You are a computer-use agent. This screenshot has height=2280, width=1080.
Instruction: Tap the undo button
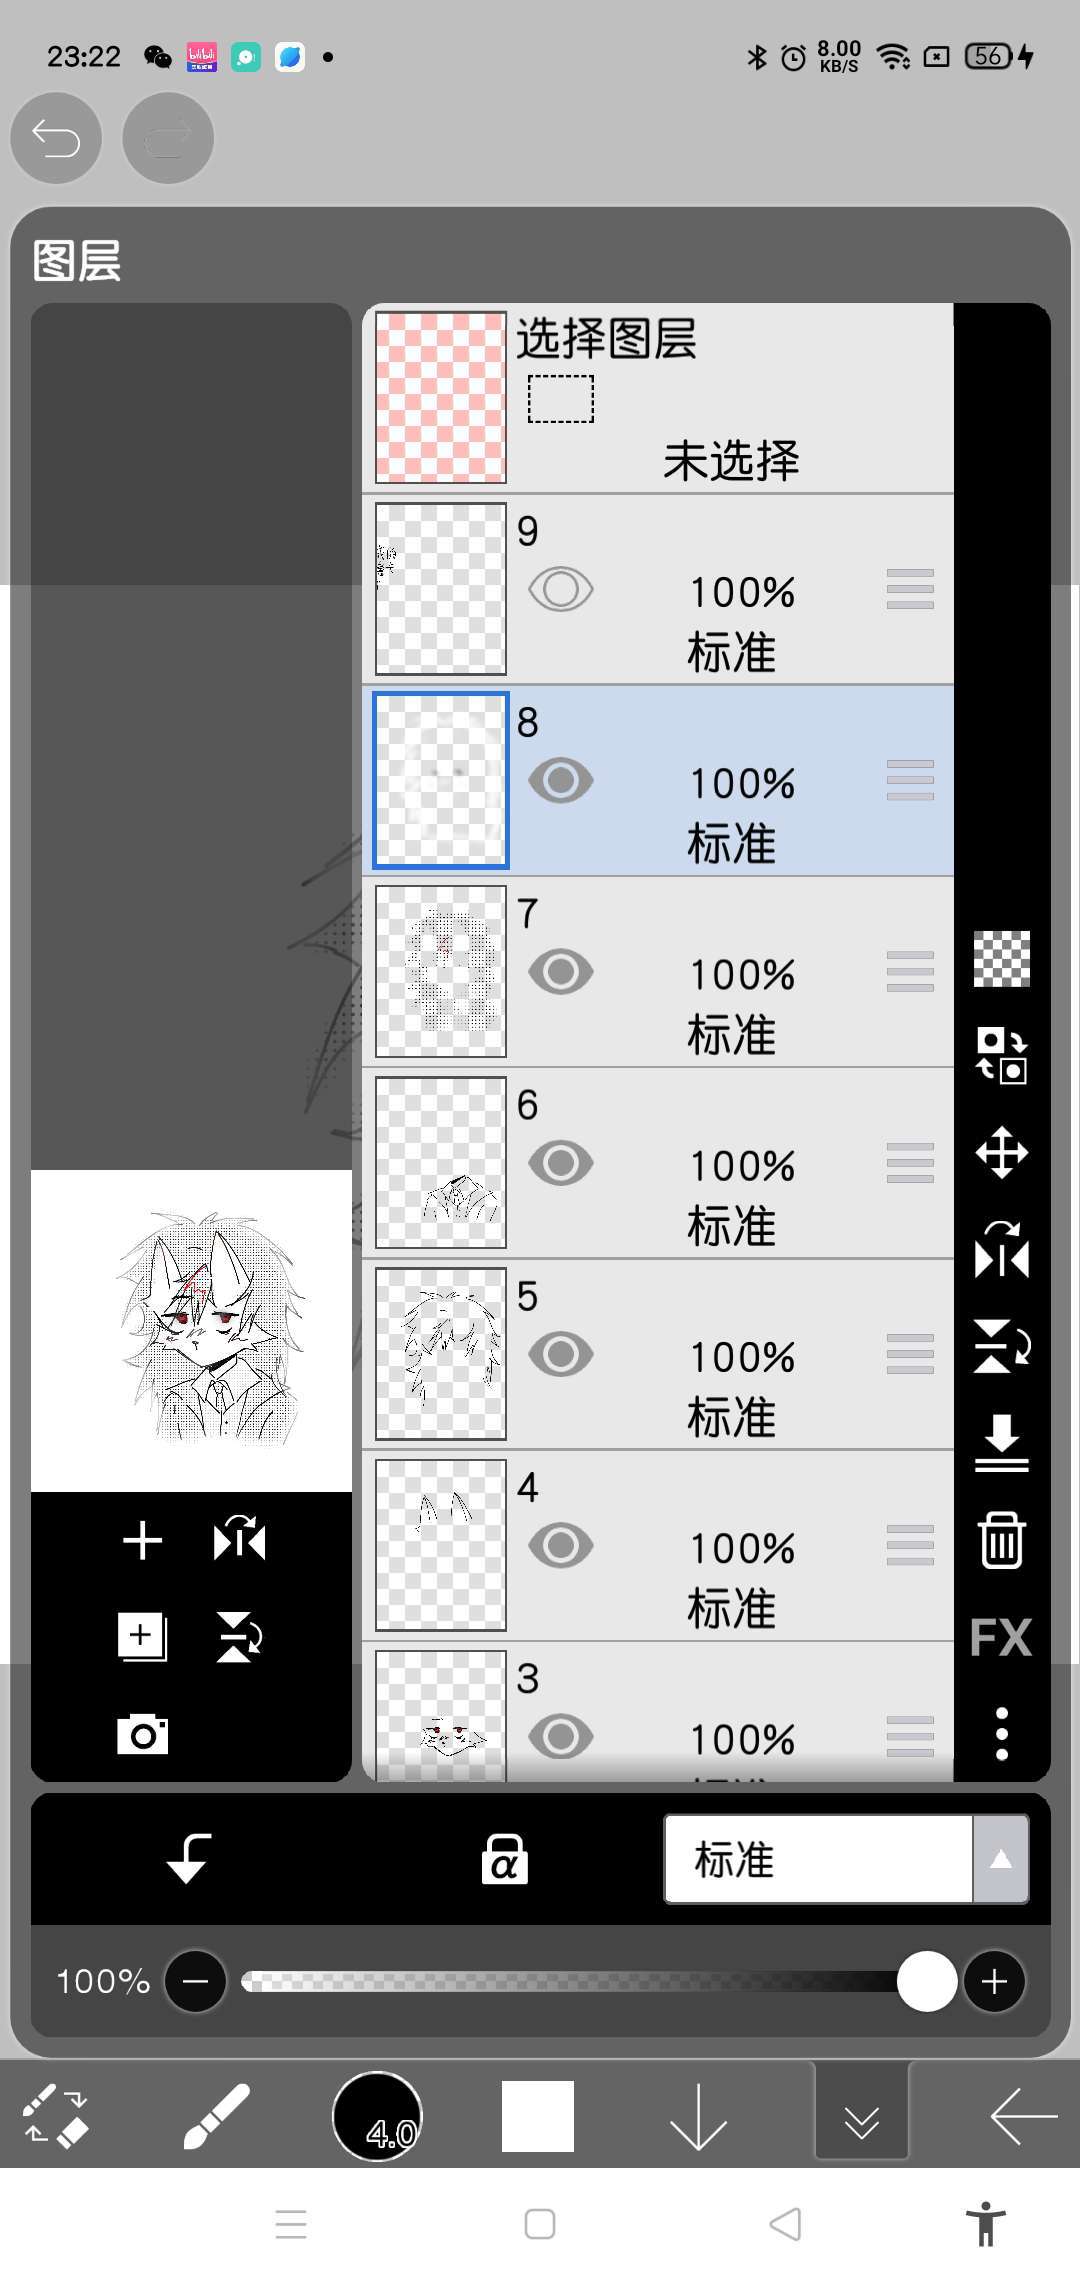pos(56,138)
